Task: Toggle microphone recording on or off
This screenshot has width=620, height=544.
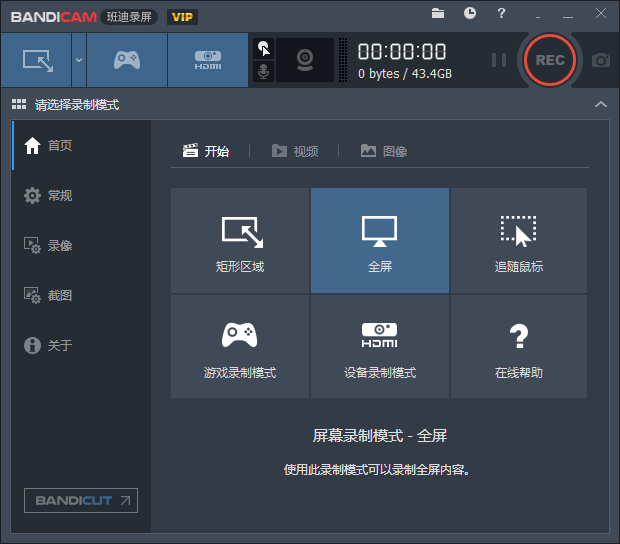Action: (263, 72)
